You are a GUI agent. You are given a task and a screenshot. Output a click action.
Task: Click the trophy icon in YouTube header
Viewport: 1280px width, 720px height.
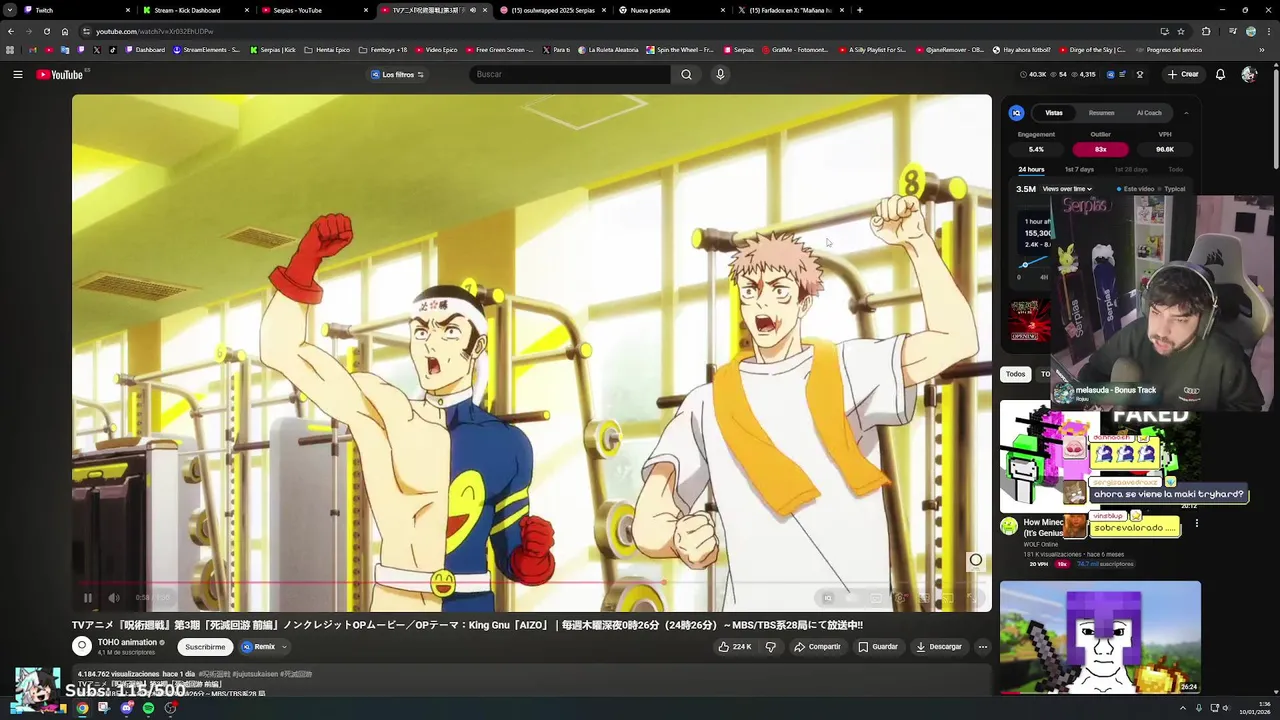1139,74
